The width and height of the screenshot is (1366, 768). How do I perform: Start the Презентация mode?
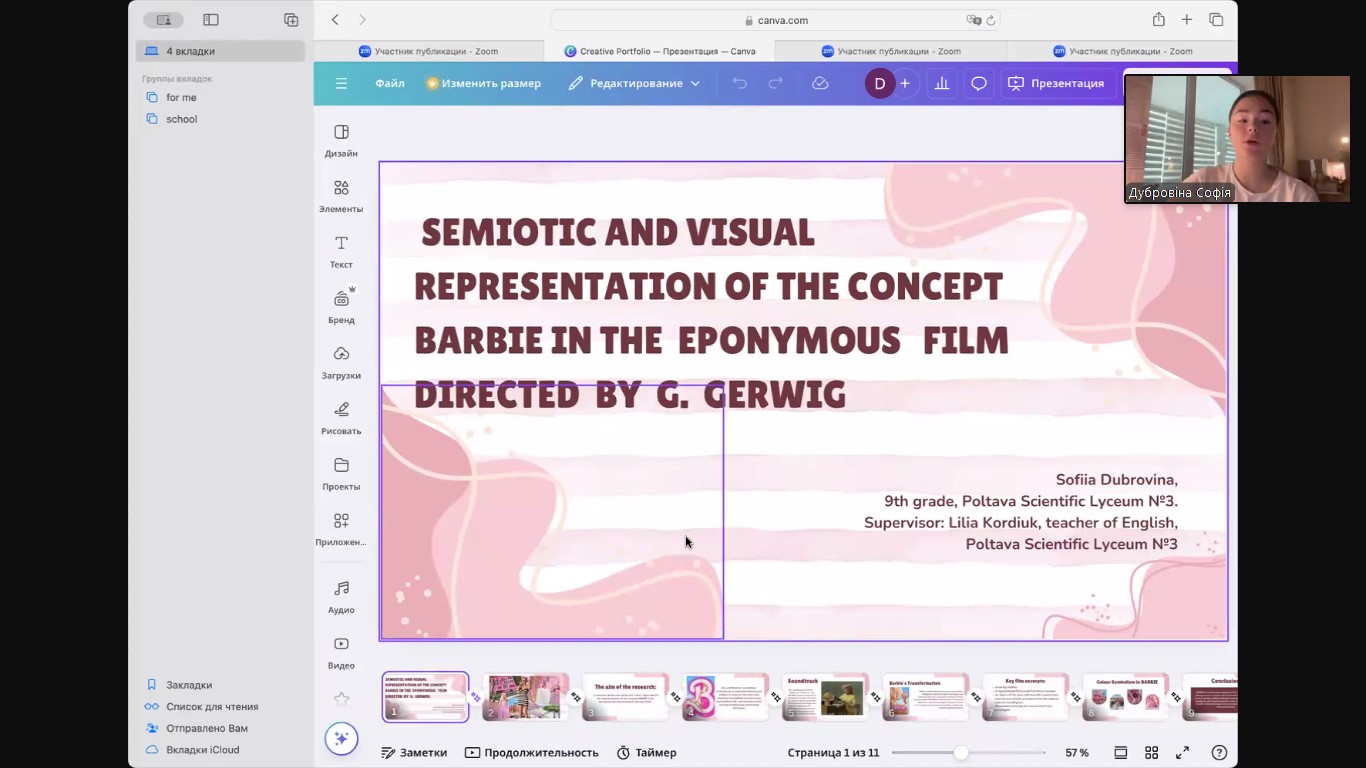tap(1056, 83)
